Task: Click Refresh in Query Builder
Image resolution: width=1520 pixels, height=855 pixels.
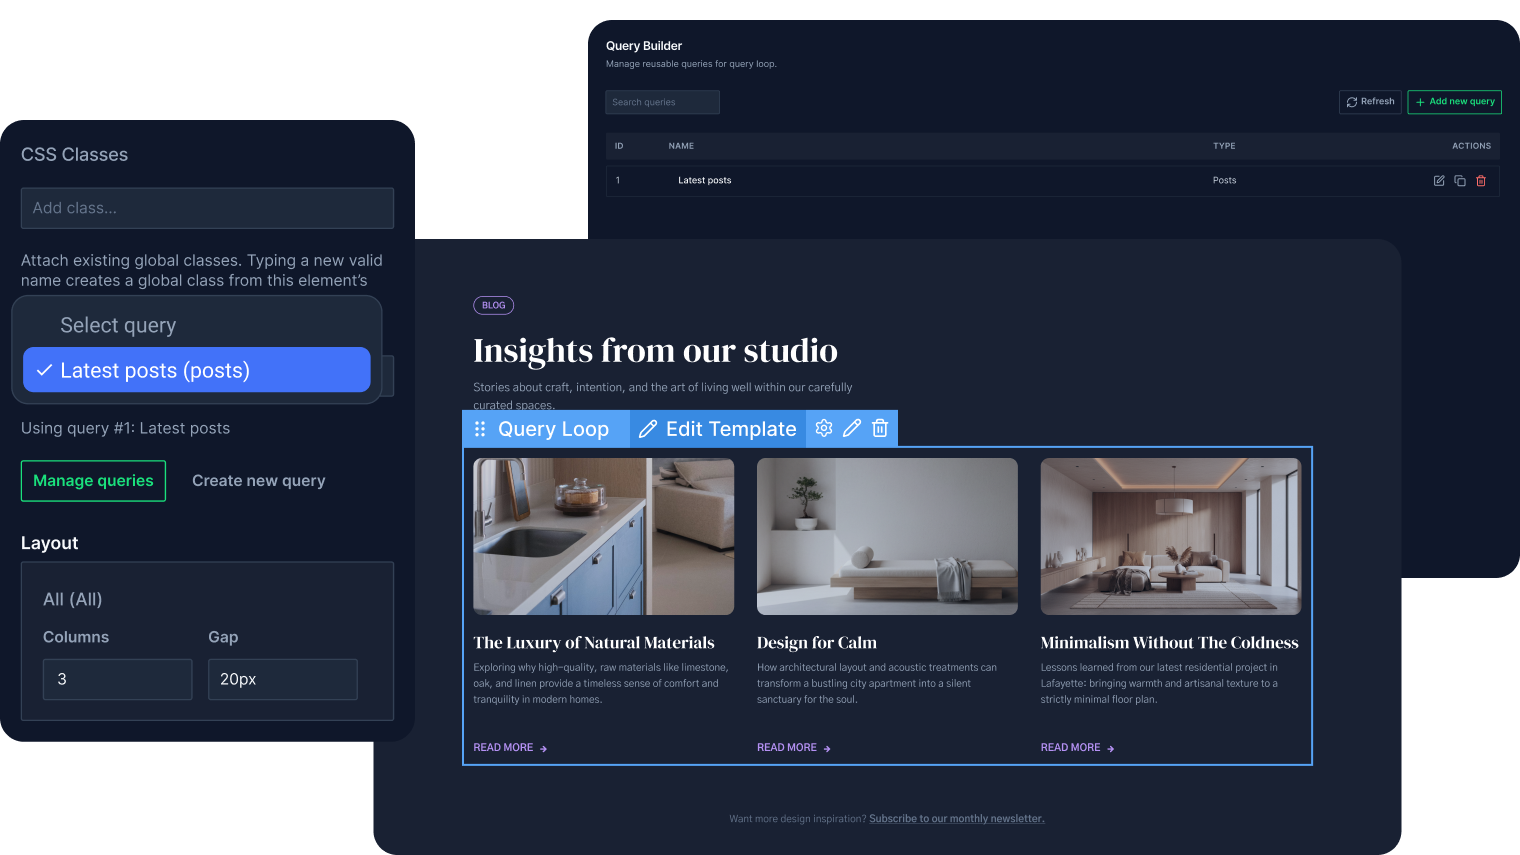Action: [1370, 102]
